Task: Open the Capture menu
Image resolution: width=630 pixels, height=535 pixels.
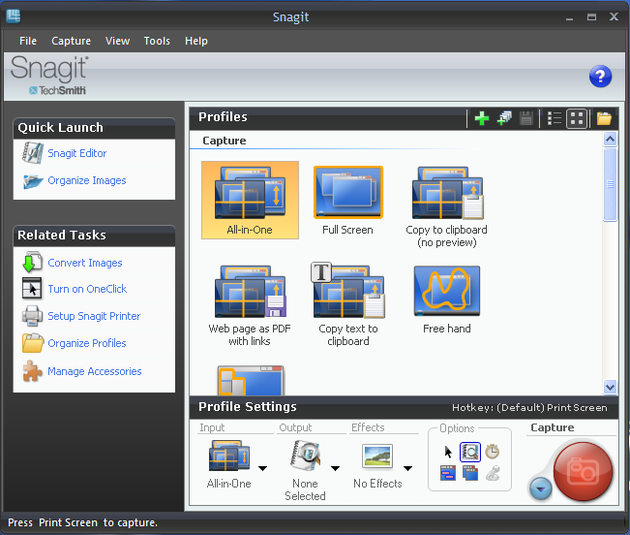Action: coord(71,41)
